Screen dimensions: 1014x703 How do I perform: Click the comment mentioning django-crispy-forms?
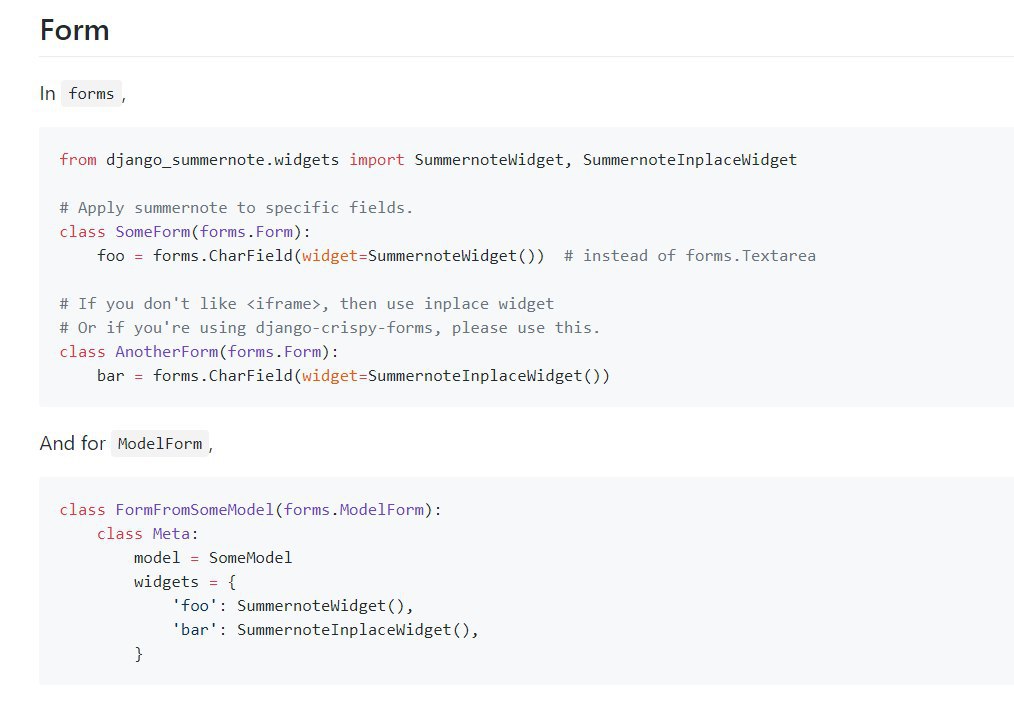(x=330, y=327)
